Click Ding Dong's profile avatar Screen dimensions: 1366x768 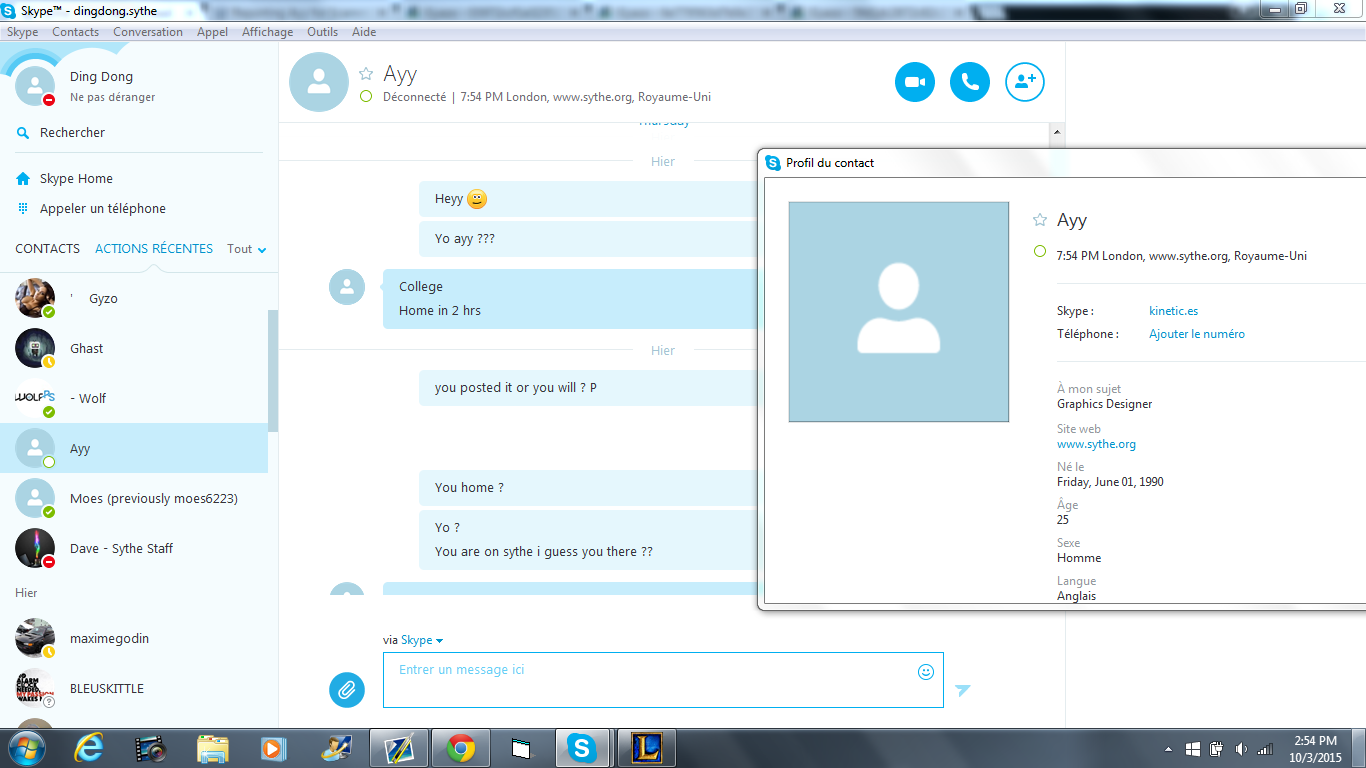[x=35, y=86]
